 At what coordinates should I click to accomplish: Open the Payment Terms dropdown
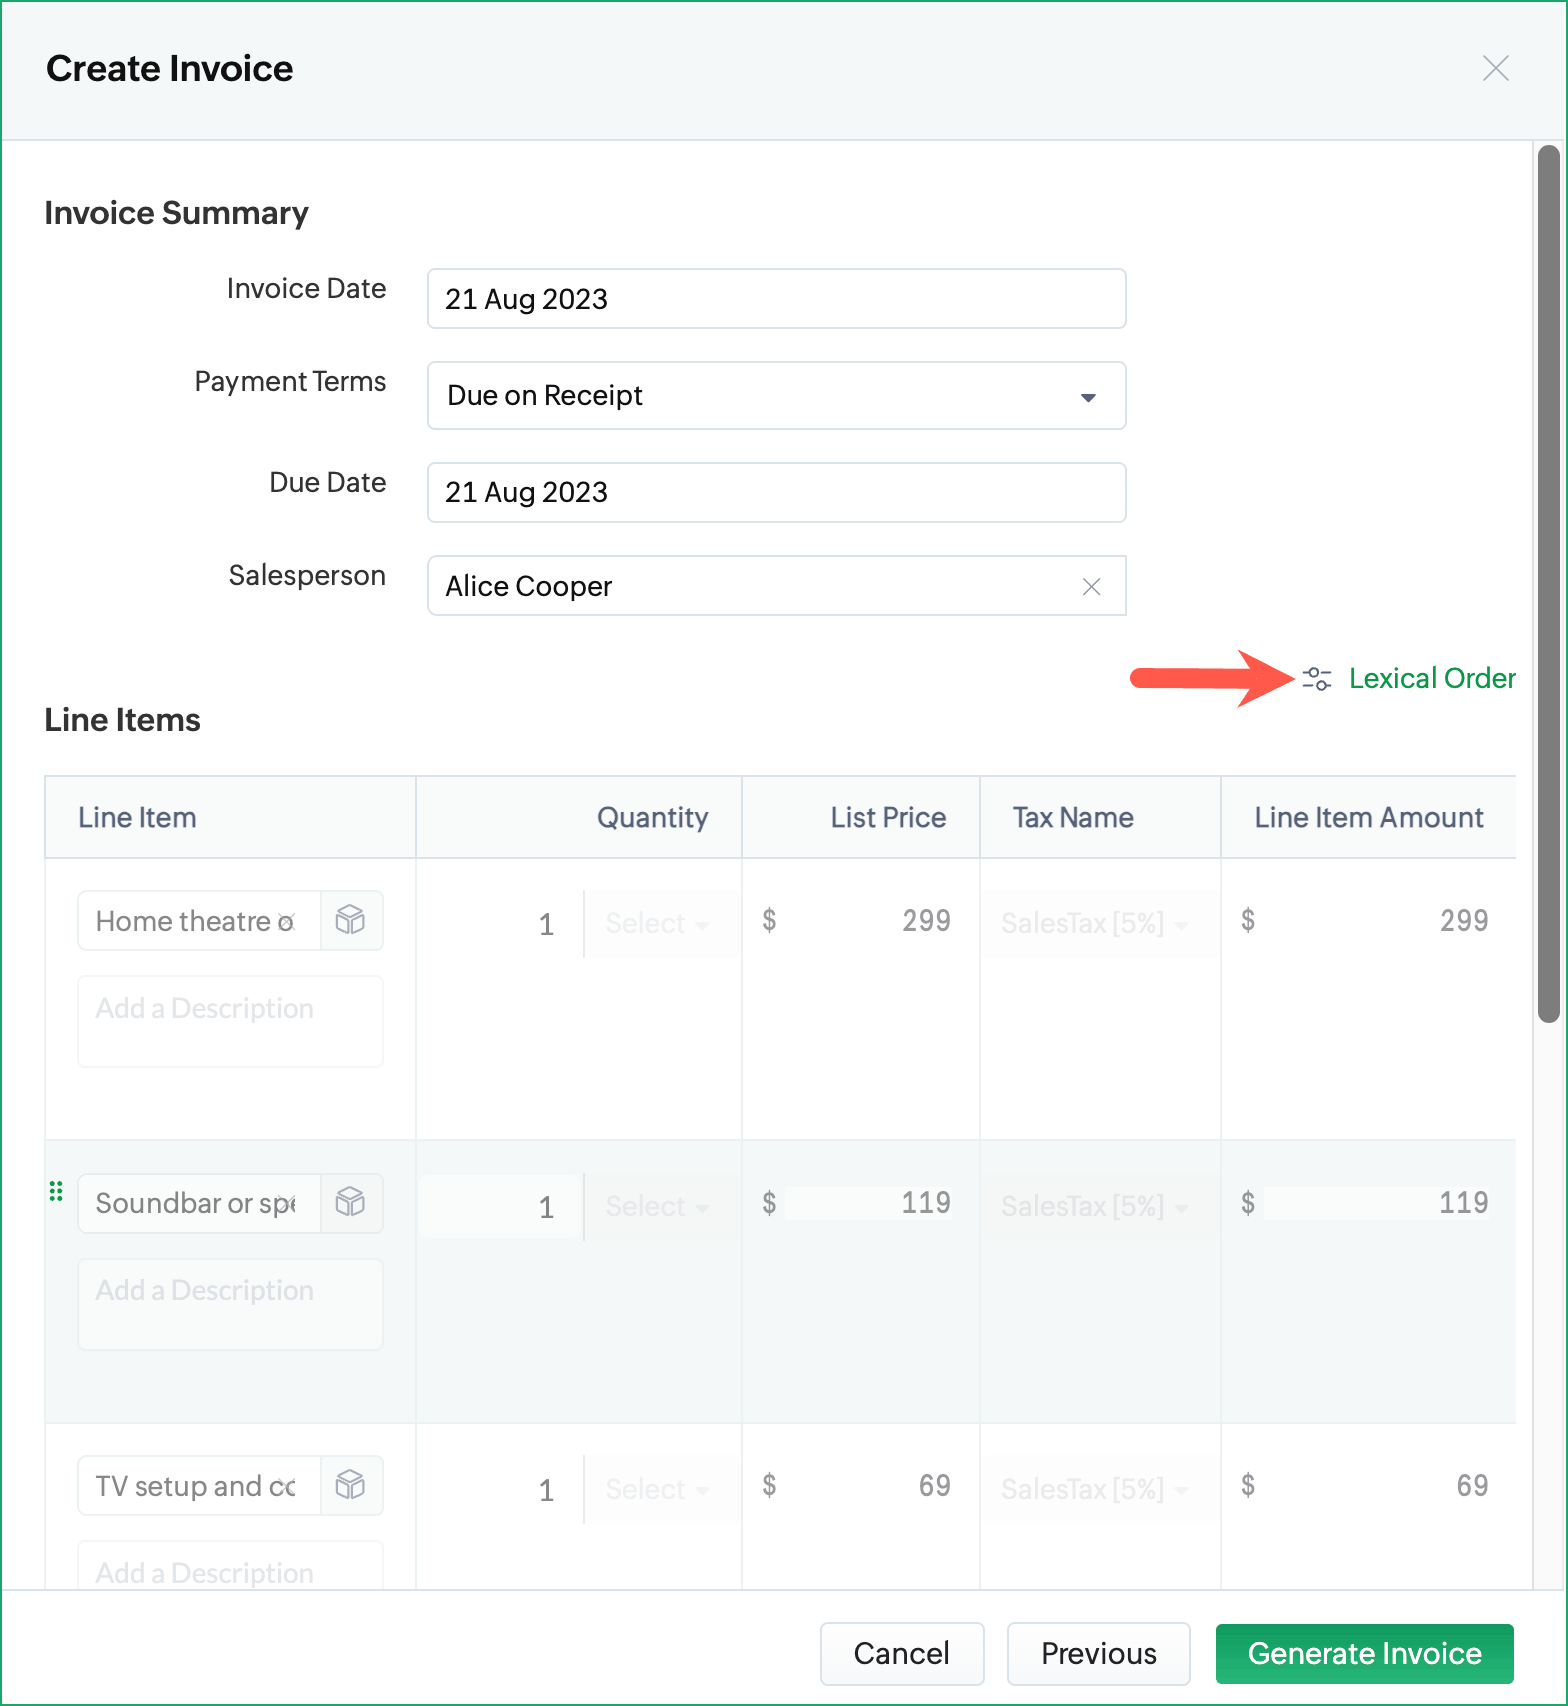point(776,396)
